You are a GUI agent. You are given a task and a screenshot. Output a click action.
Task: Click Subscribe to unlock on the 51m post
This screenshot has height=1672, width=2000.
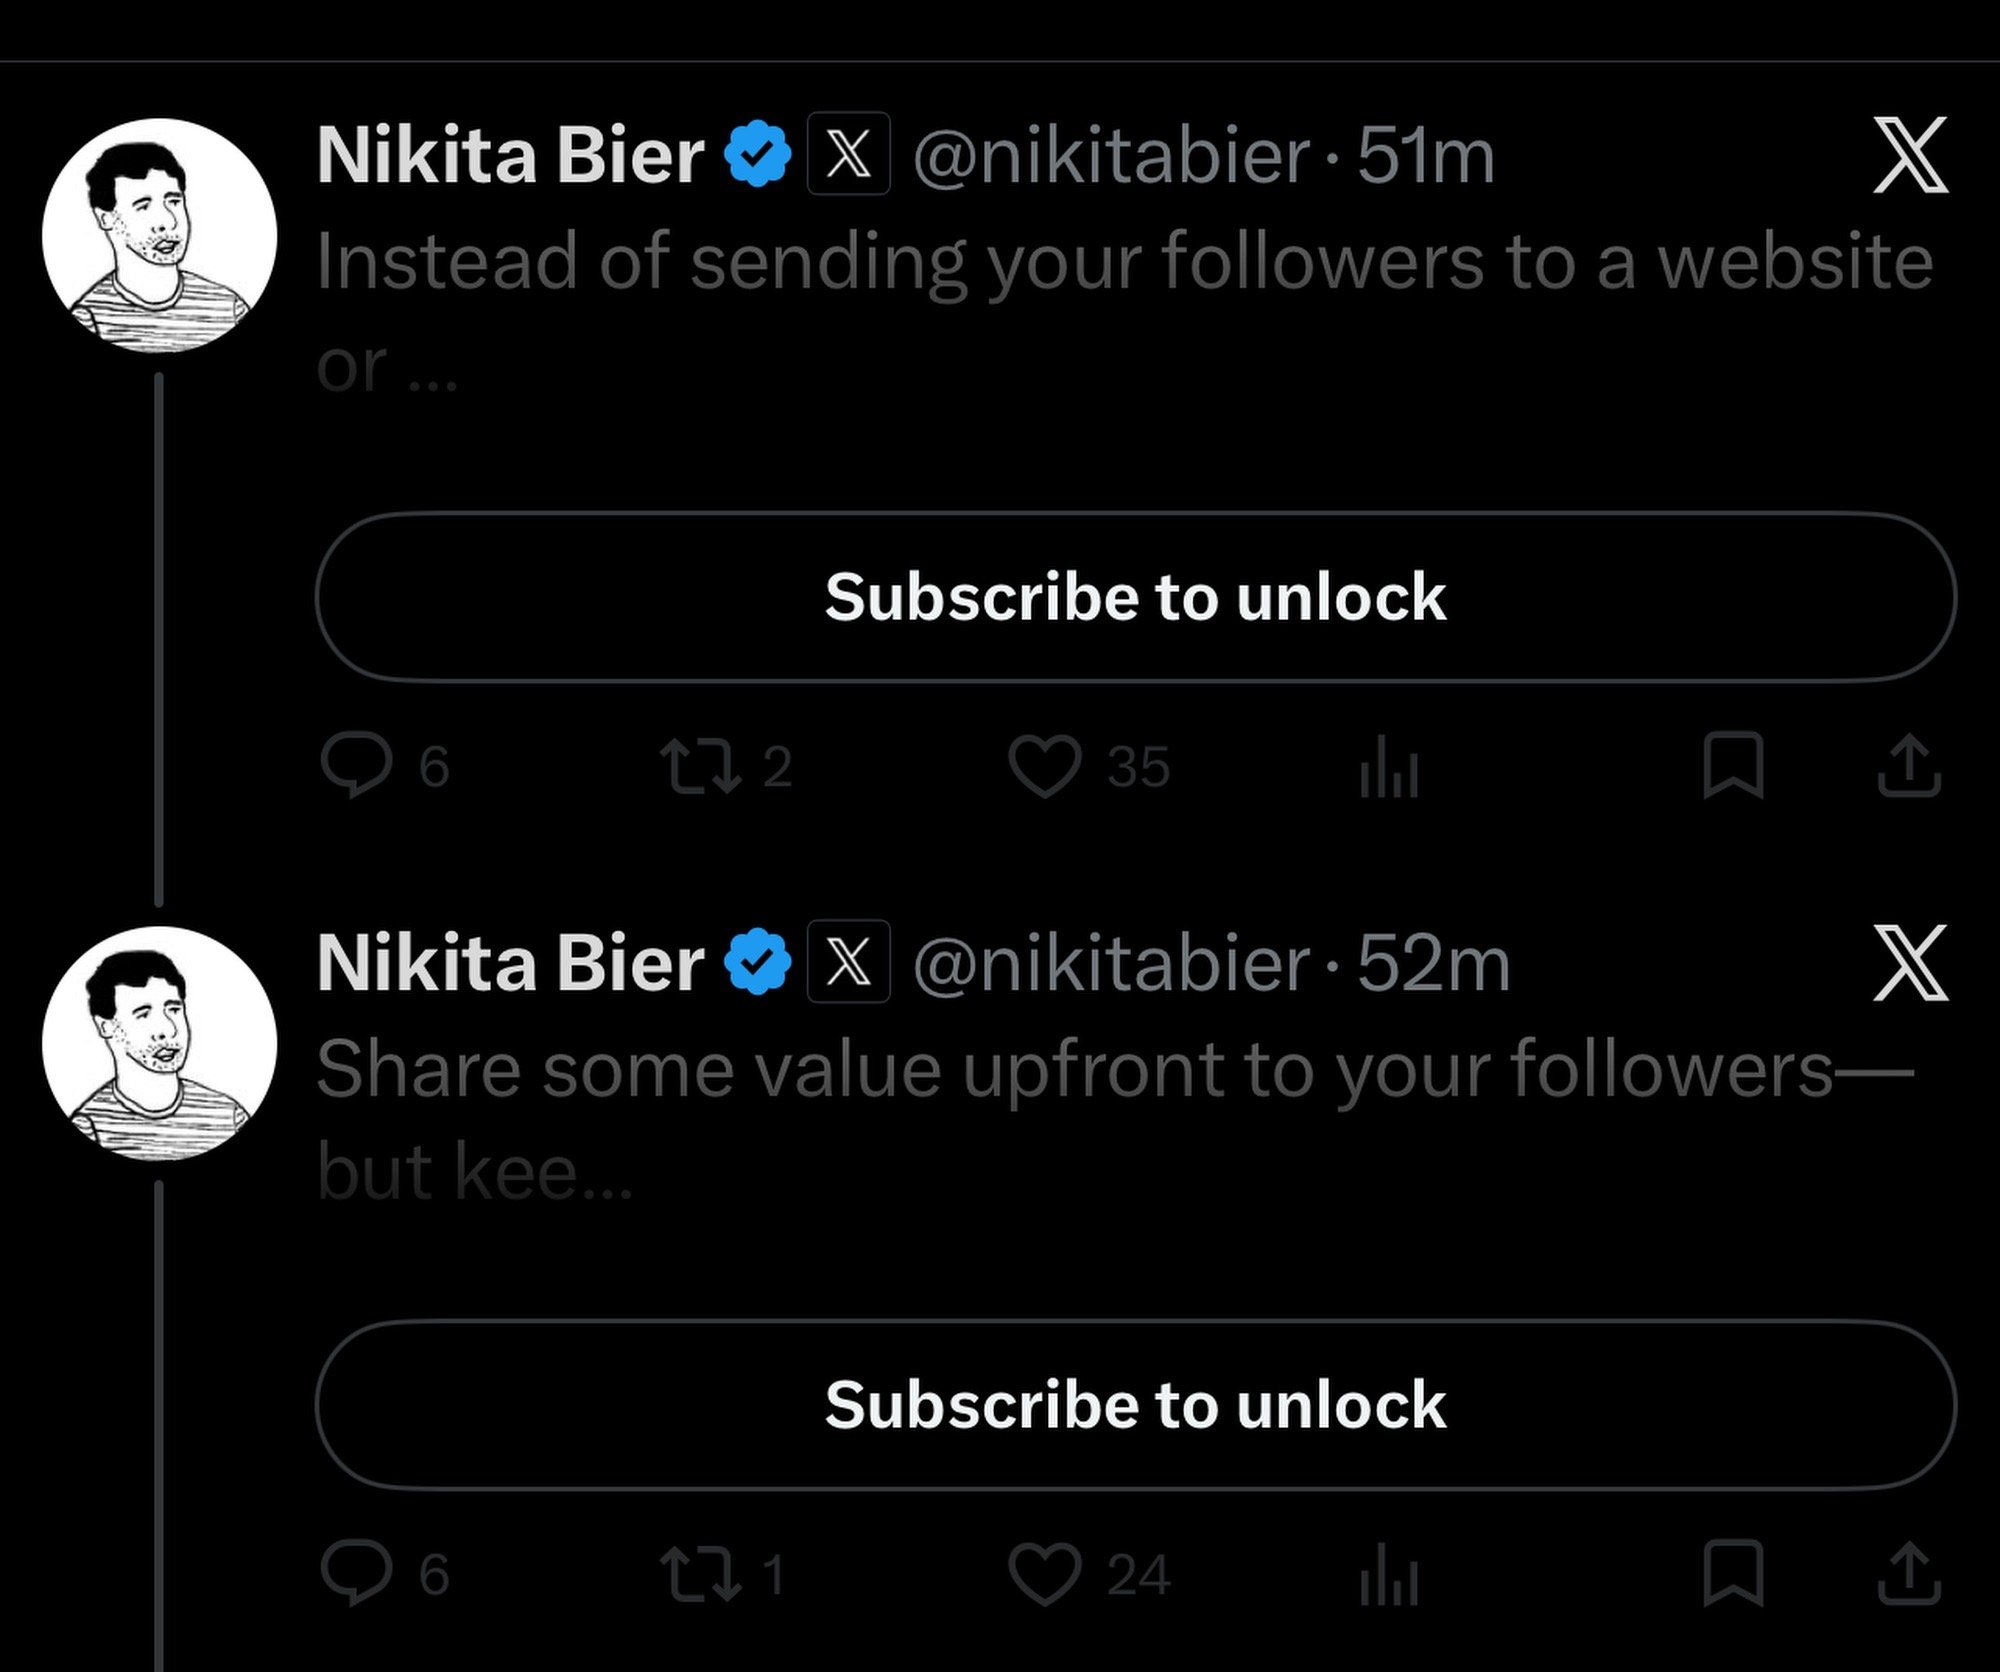point(1135,598)
